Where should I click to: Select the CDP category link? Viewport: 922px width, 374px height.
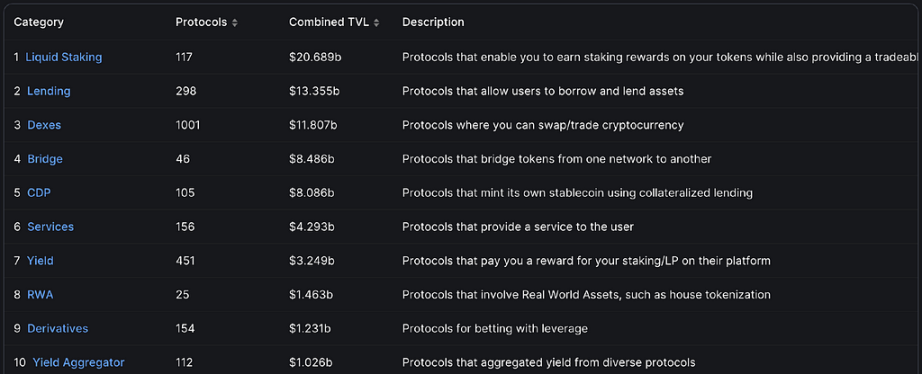(x=39, y=193)
